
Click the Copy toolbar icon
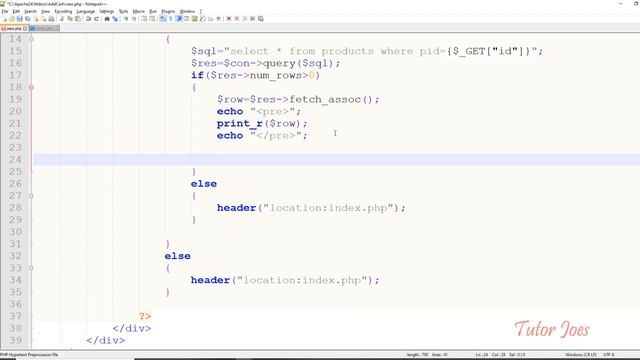69,19
